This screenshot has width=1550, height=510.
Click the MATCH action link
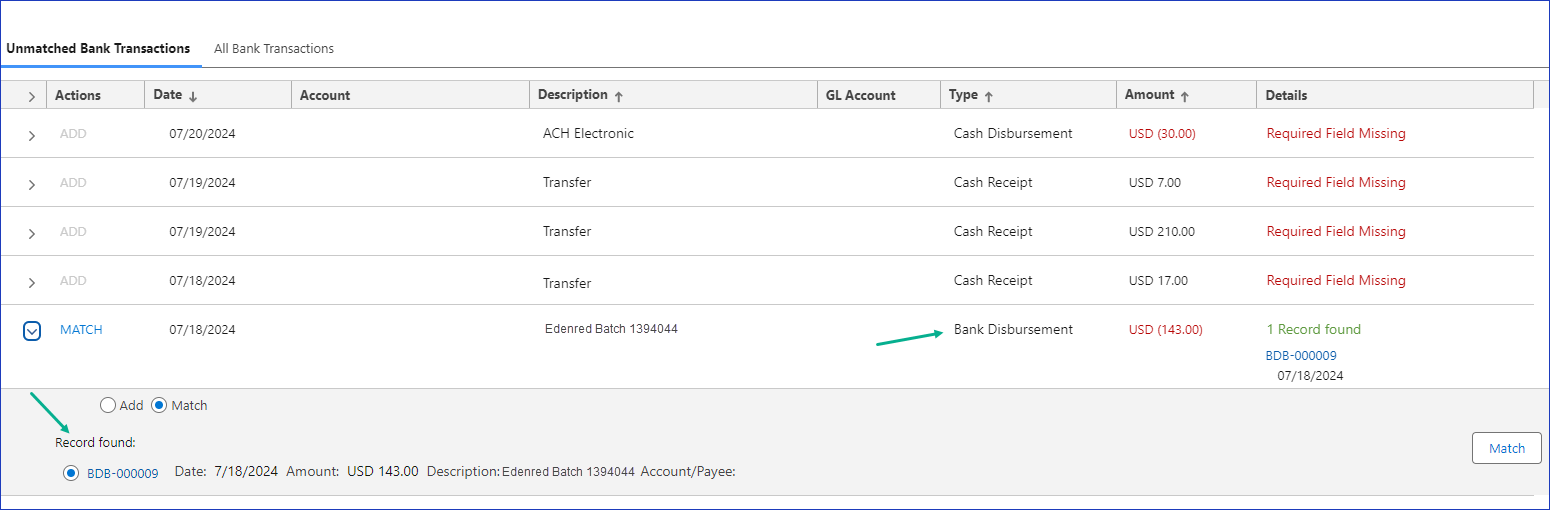(81, 329)
